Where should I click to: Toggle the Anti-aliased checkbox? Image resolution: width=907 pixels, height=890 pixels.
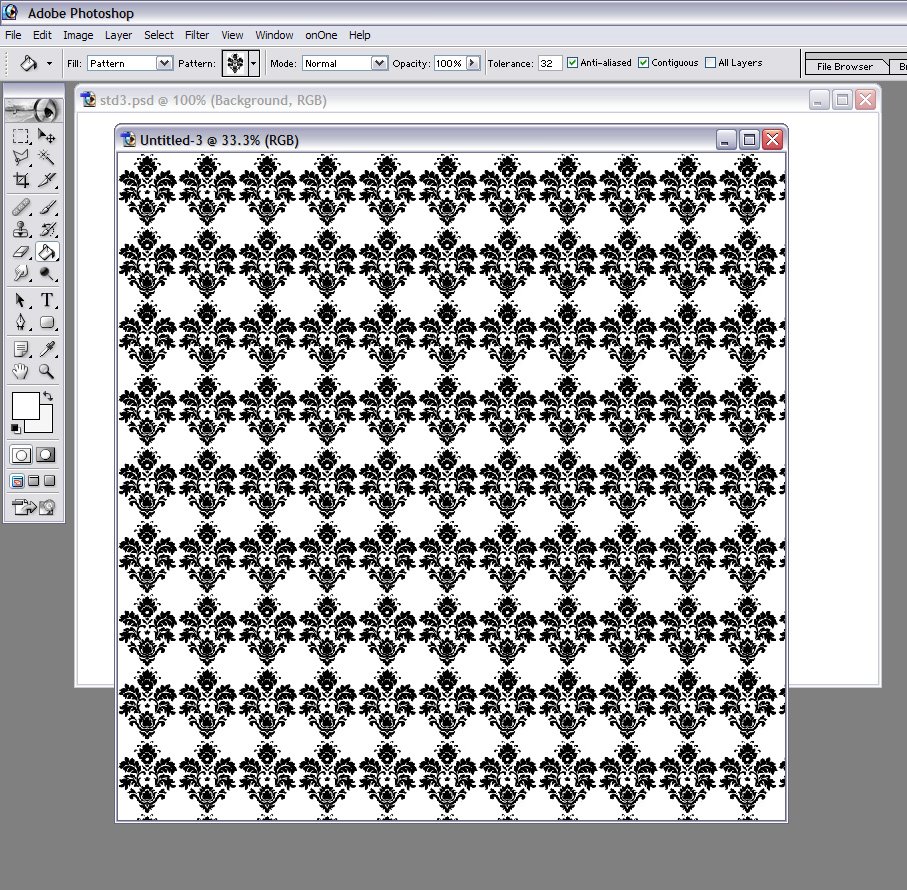(572, 62)
